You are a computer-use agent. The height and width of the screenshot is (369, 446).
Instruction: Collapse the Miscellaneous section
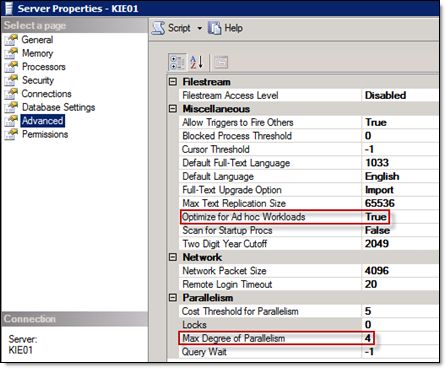point(173,109)
